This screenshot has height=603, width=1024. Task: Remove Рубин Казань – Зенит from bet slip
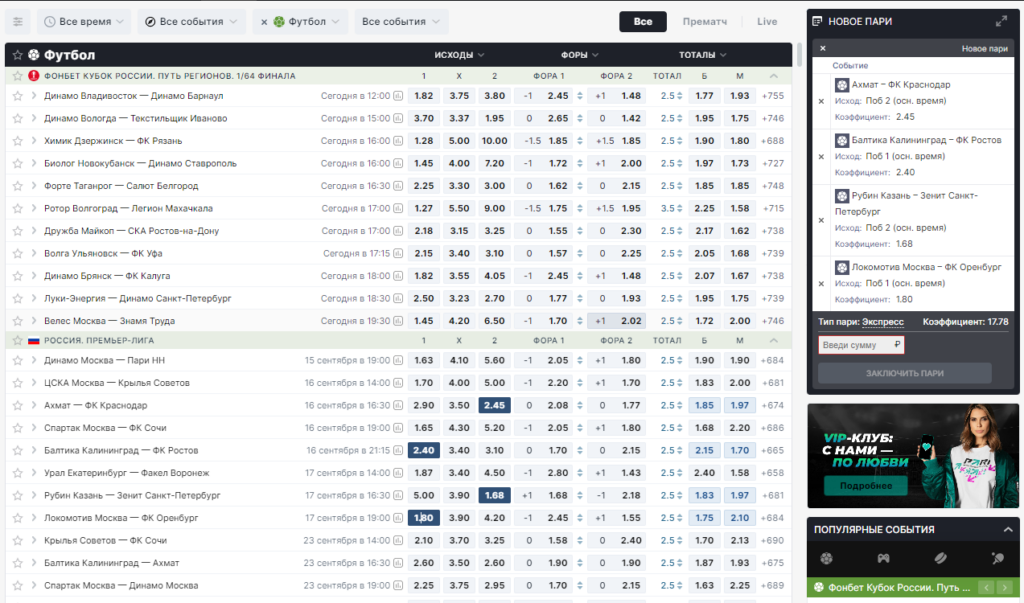click(x=822, y=220)
